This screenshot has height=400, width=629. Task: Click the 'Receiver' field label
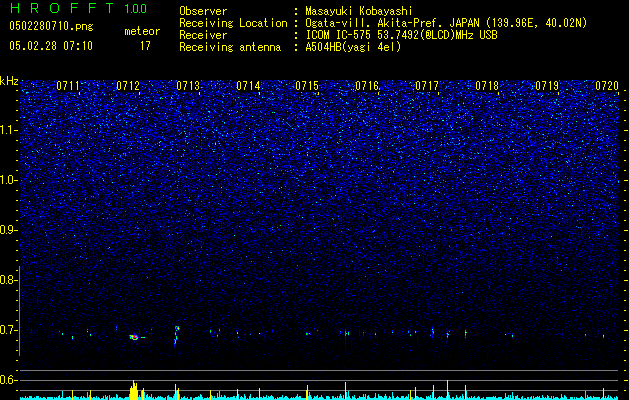[x=203, y=35]
